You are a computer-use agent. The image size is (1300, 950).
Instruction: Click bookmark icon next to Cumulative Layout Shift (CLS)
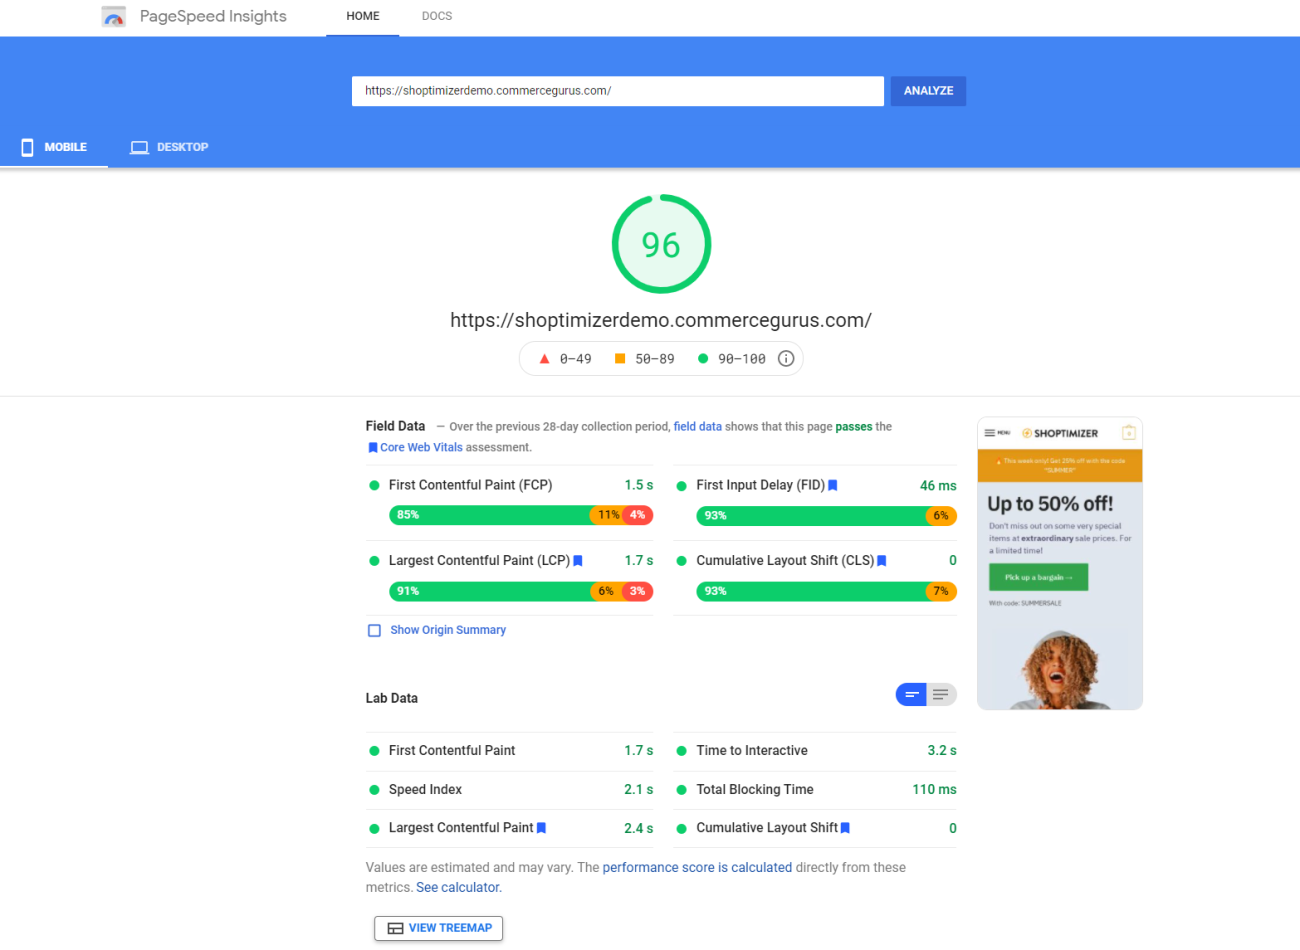882,561
